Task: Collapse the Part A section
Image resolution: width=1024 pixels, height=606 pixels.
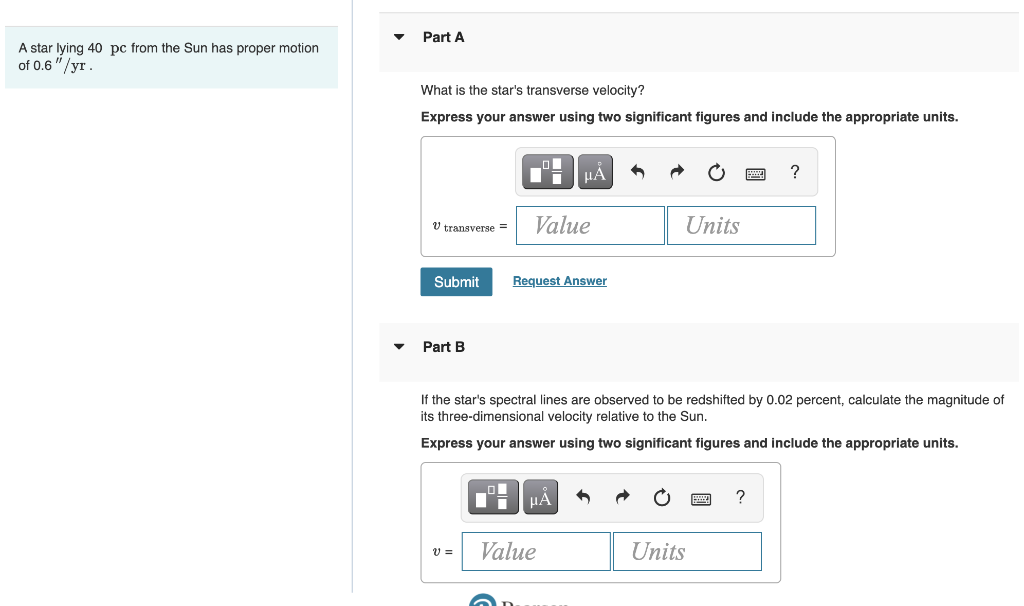Action: (x=399, y=37)
